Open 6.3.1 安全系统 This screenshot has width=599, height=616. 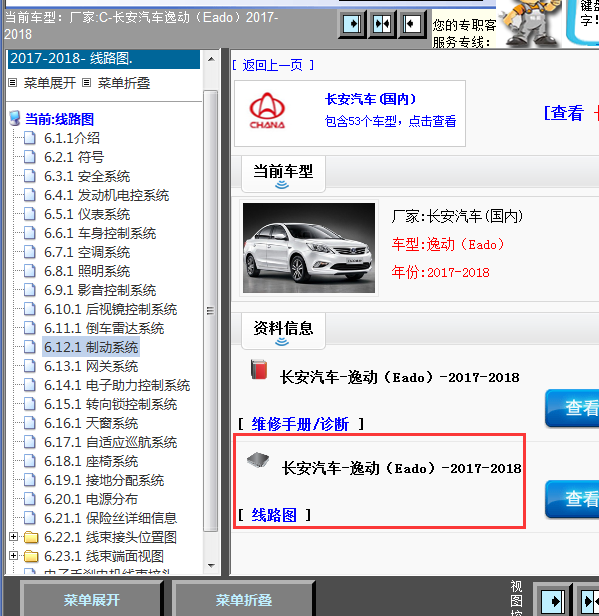click(x=87, y=176)
